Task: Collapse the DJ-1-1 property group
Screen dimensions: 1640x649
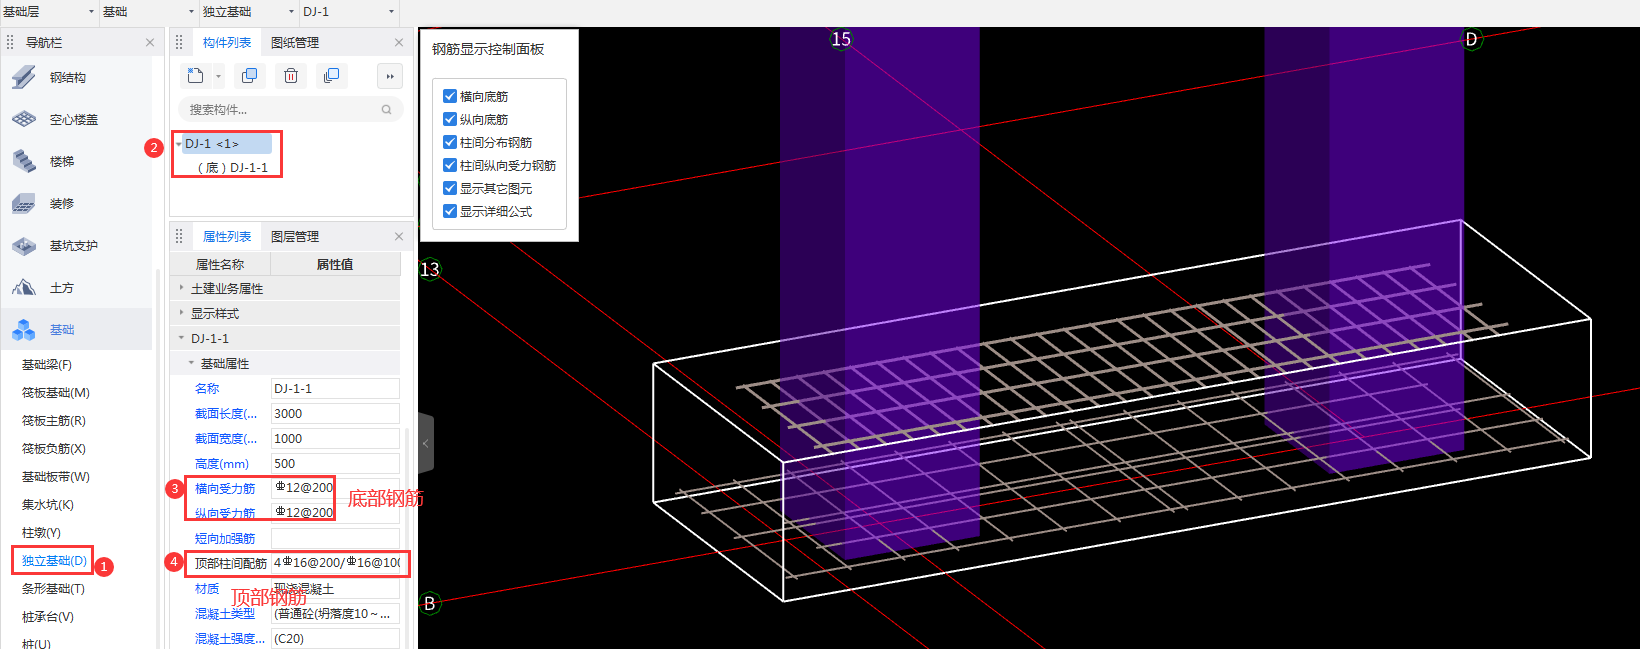Action: (x=181, y=338)
